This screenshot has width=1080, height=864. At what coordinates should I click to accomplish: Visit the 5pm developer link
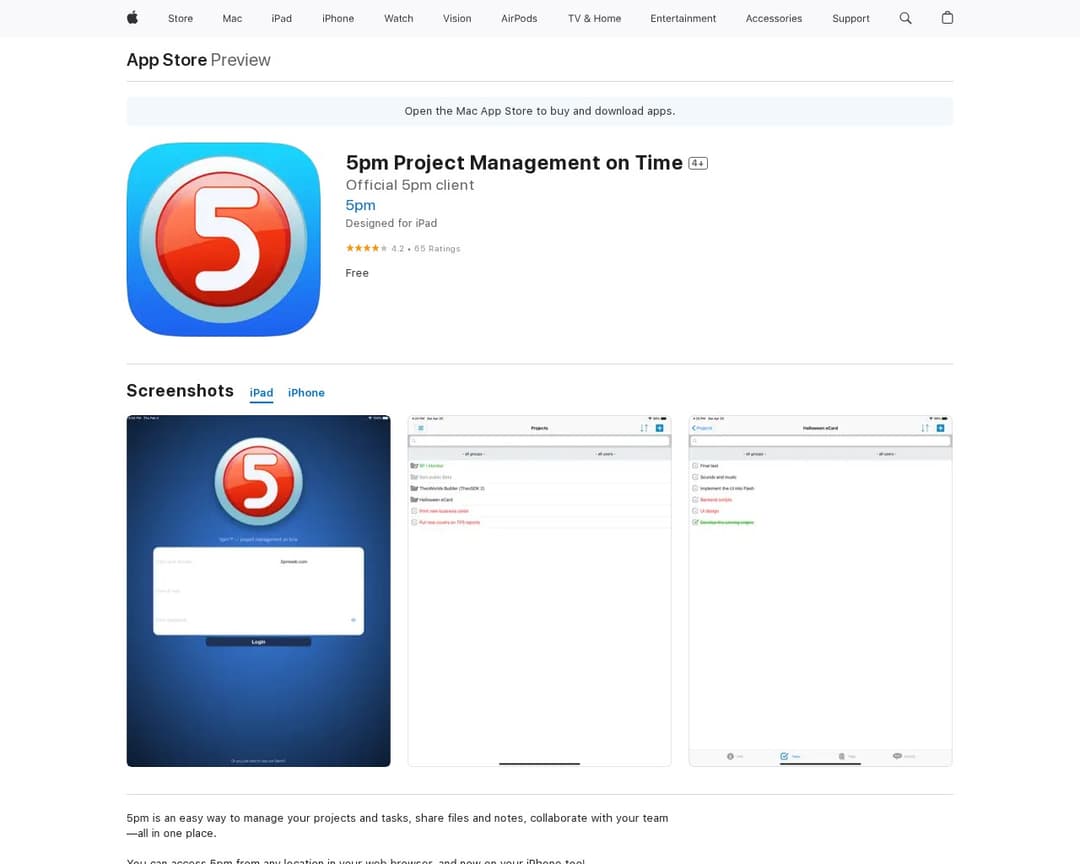click(x=360, y=205)
